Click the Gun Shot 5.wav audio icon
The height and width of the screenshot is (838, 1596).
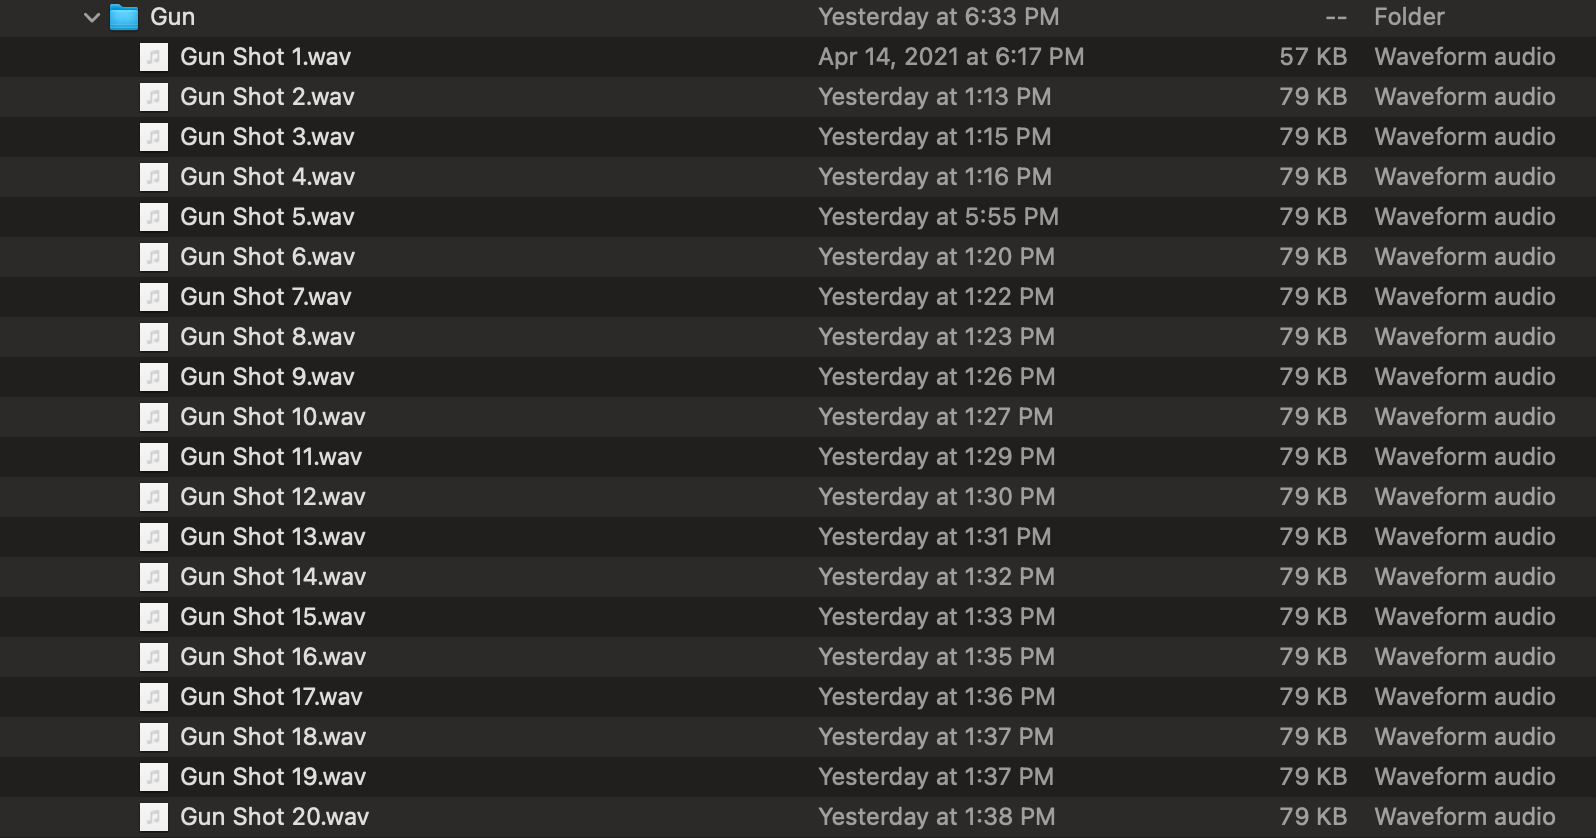(153, 217)
